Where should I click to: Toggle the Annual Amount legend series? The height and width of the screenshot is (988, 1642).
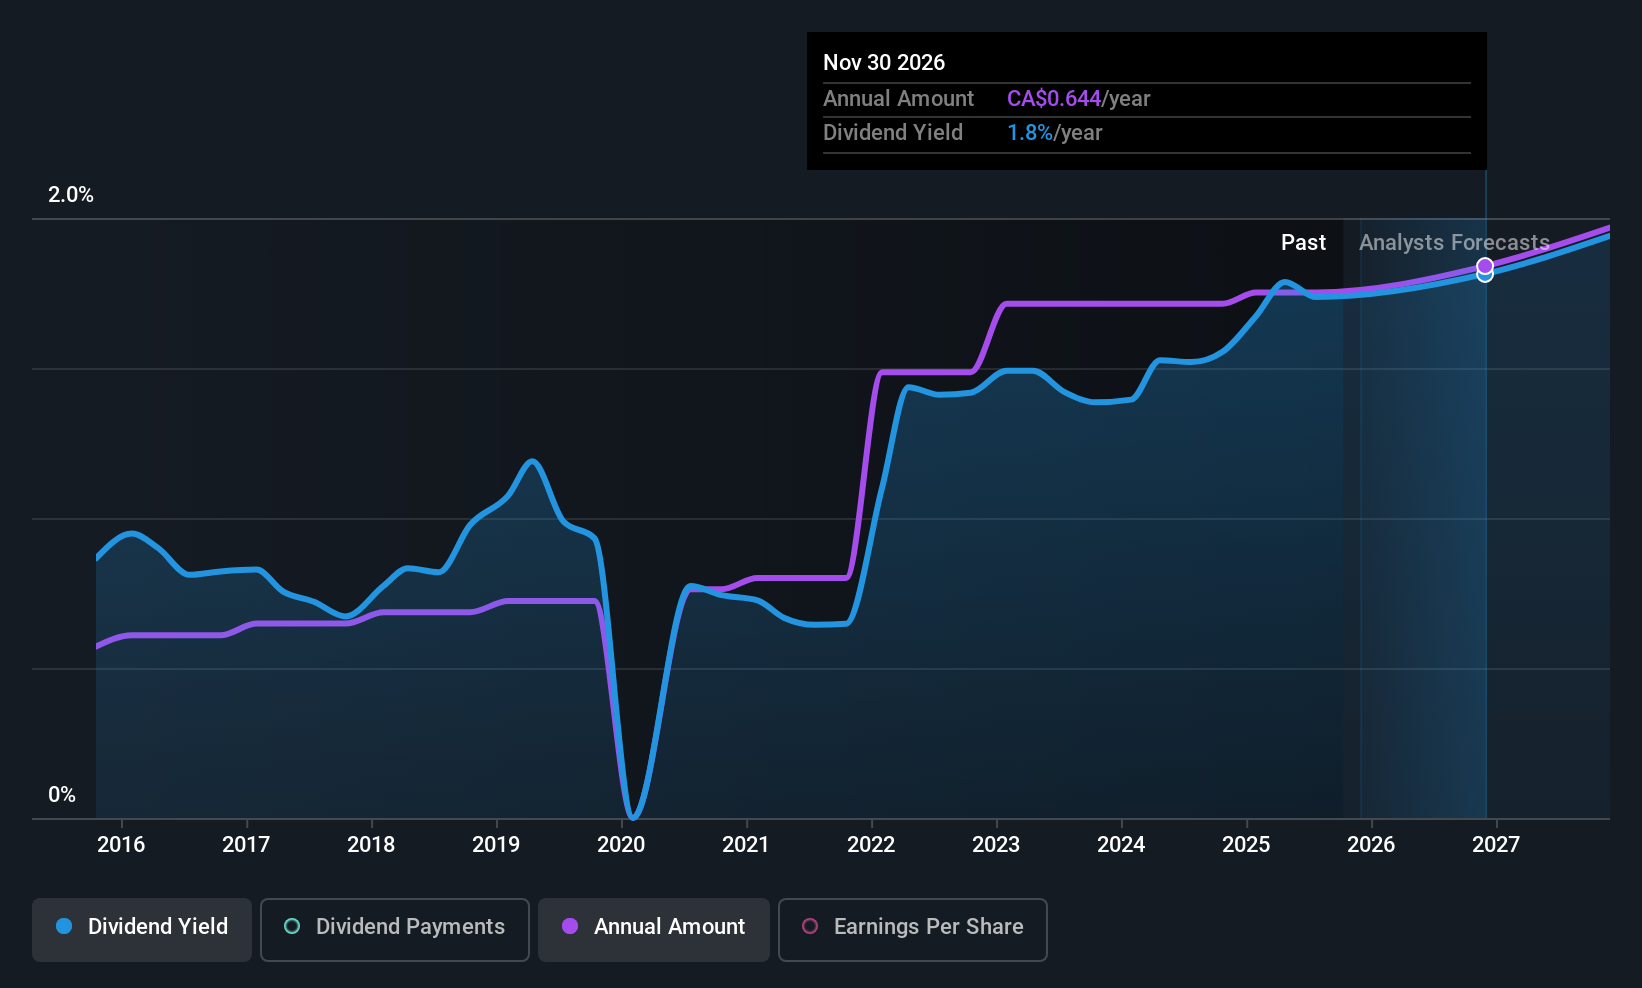[654, 928]
